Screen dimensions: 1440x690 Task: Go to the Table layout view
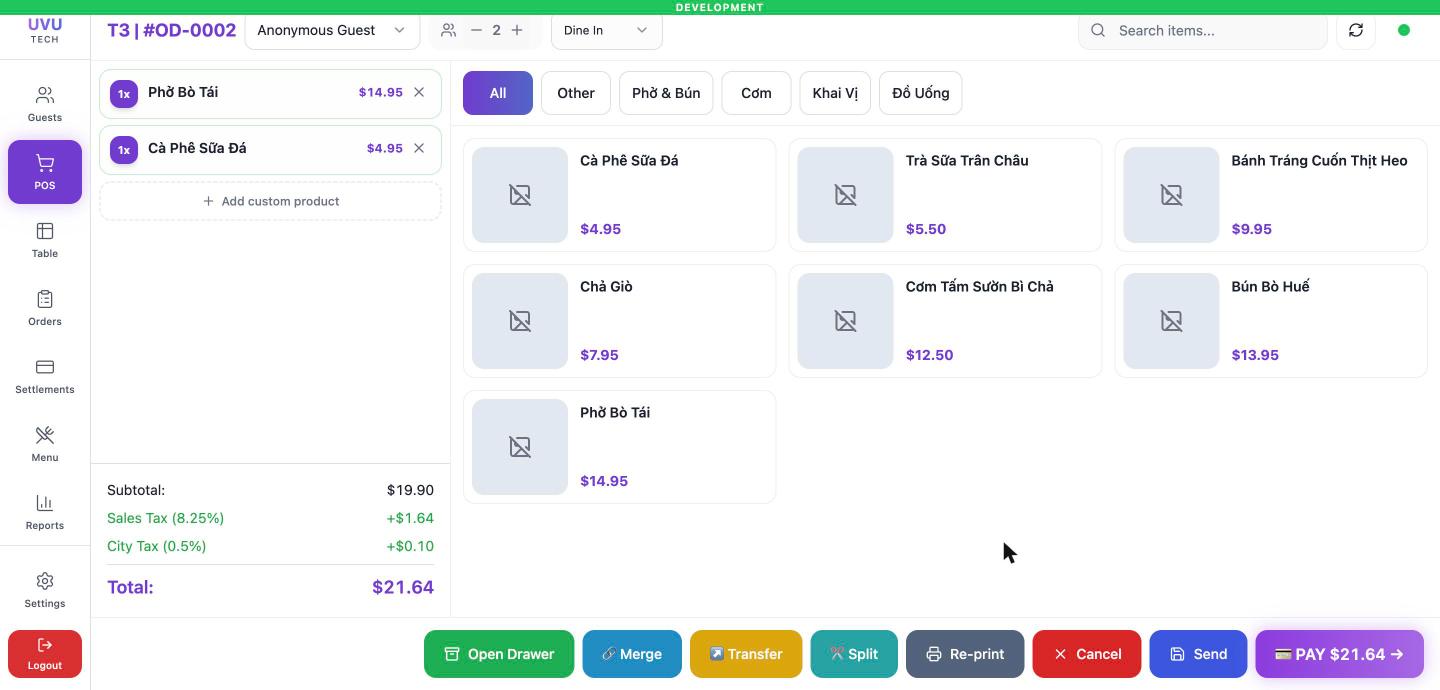pos(45,240)
